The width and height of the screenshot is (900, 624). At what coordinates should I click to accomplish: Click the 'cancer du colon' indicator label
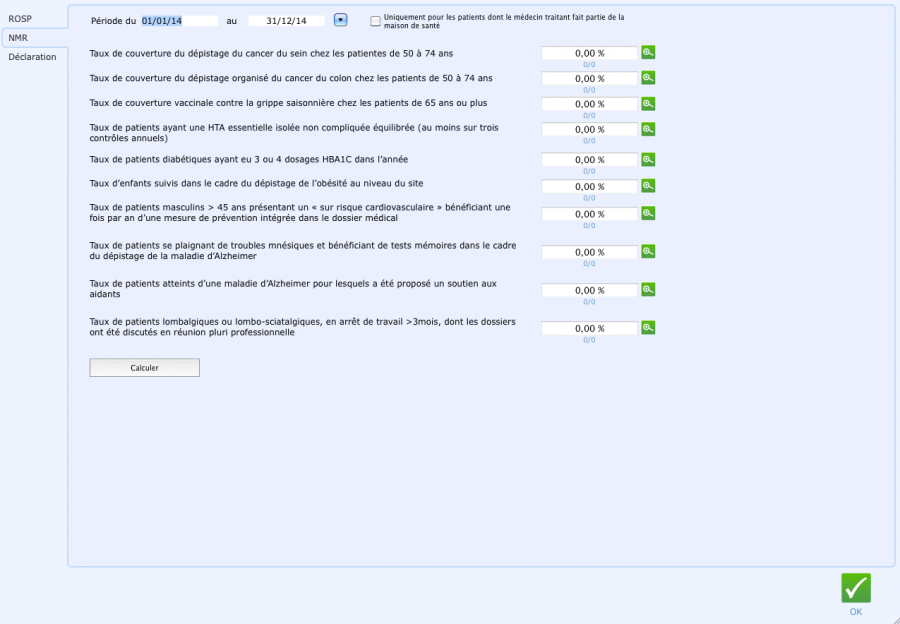(291, 78)
